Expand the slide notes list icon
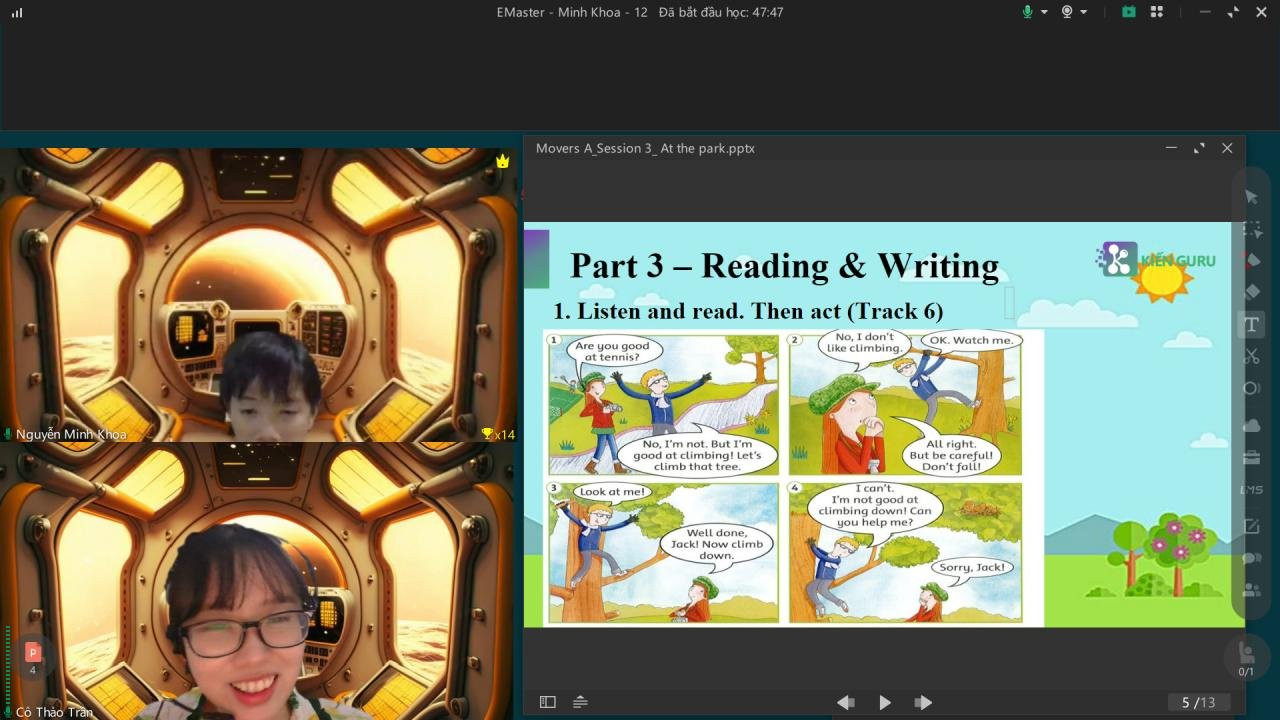The width and height of the screenshot is (1280, 720). tap(580, 702)
